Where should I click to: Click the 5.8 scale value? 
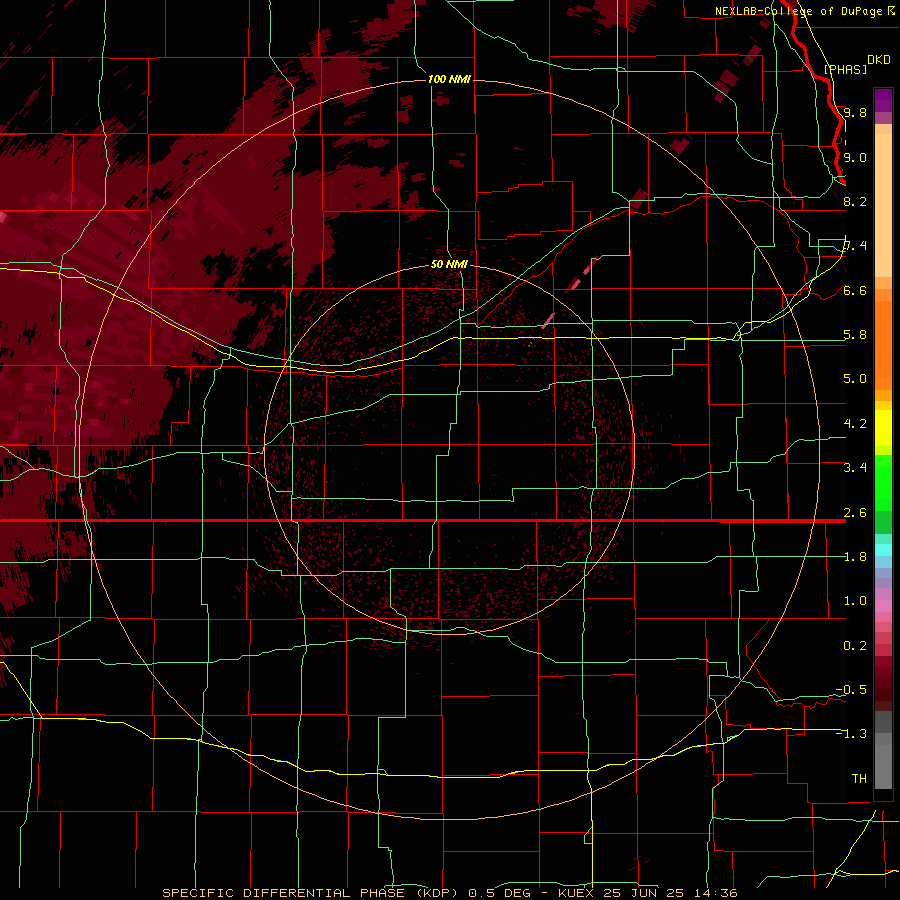coord(855,335)
